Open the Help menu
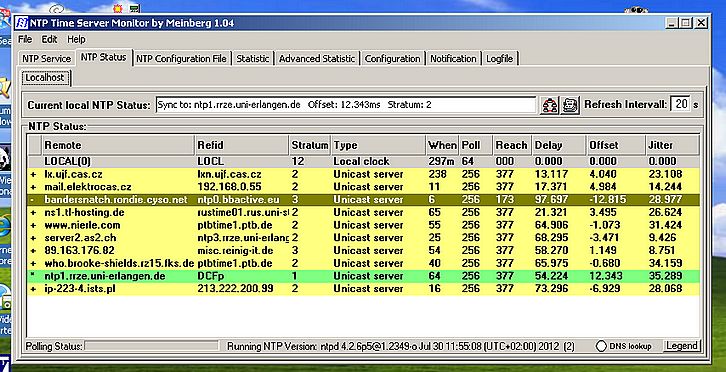The image size is (726, 372). [76, 39]
